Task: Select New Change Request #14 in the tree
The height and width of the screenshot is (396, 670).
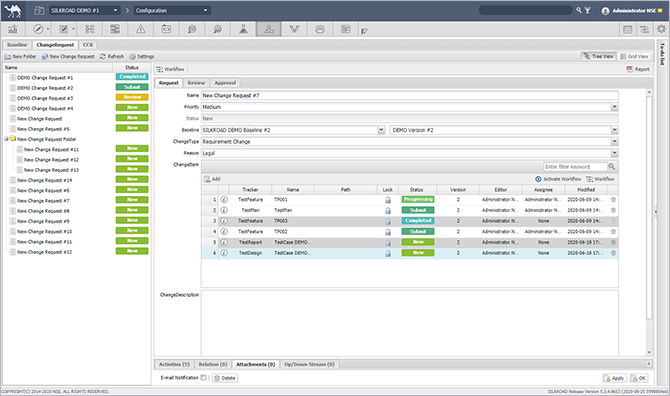Action: (x=44, y=180)
